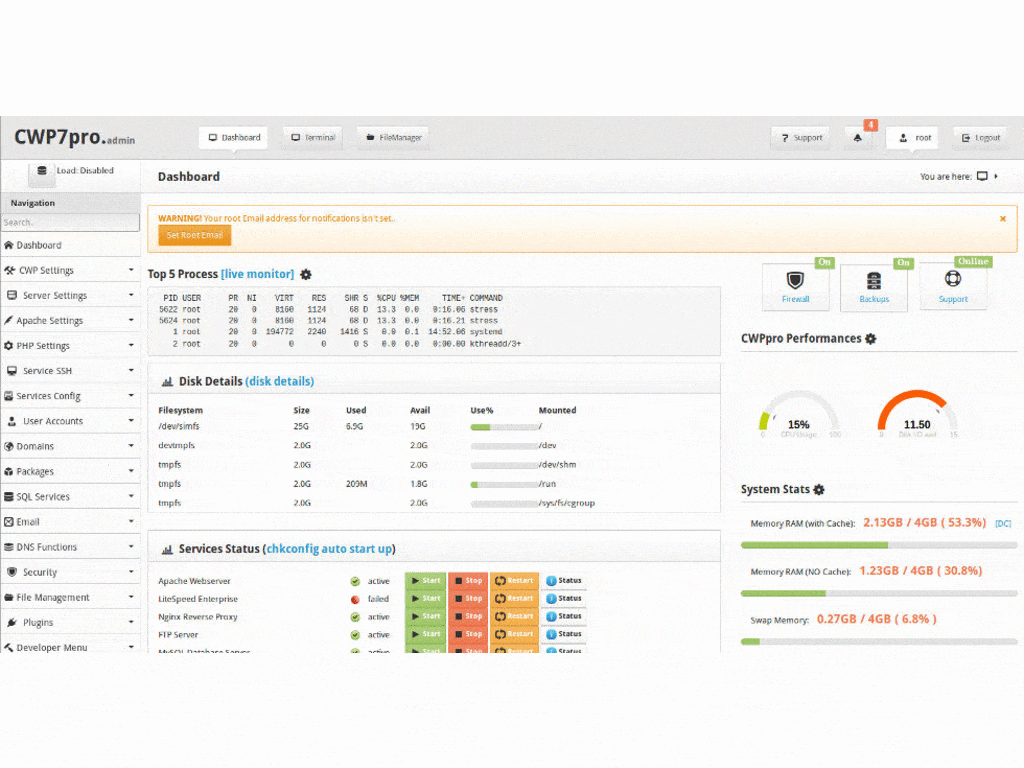1024x768 pixels.
Task: Open the live monitor link
Action: [x=257, y=274]
